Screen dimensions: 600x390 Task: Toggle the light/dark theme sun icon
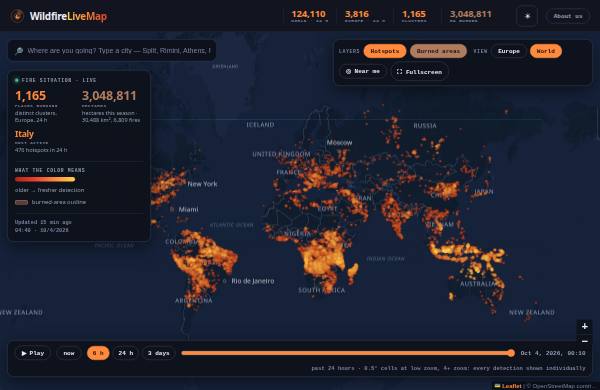(x=527, y=16)
